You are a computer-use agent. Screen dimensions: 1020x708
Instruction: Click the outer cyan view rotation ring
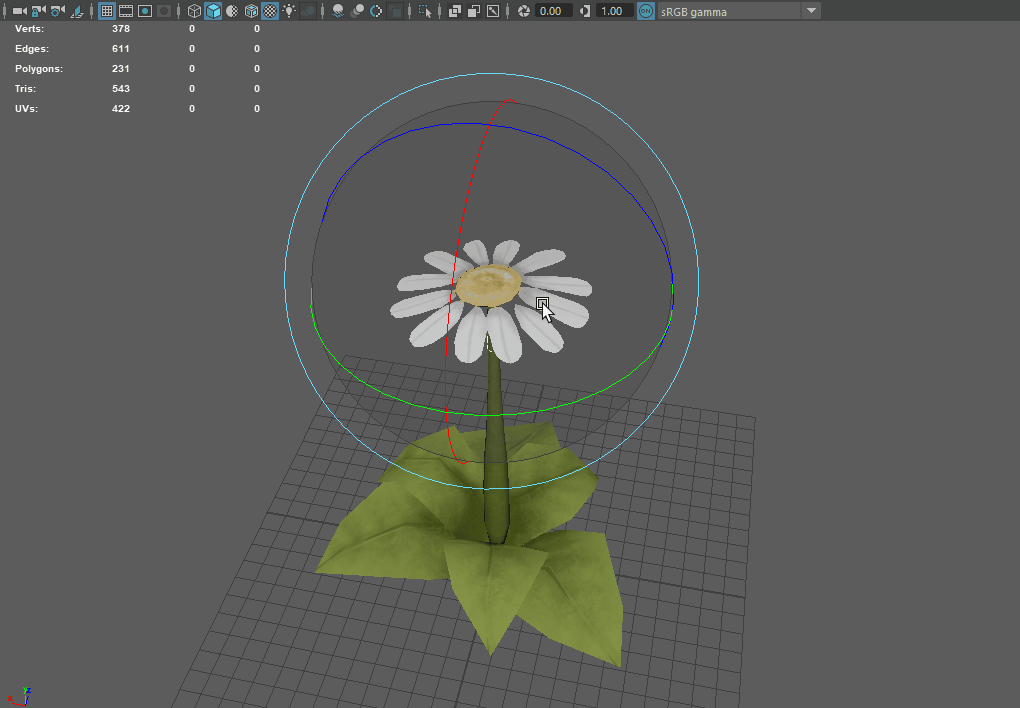[x=492, y=74]
